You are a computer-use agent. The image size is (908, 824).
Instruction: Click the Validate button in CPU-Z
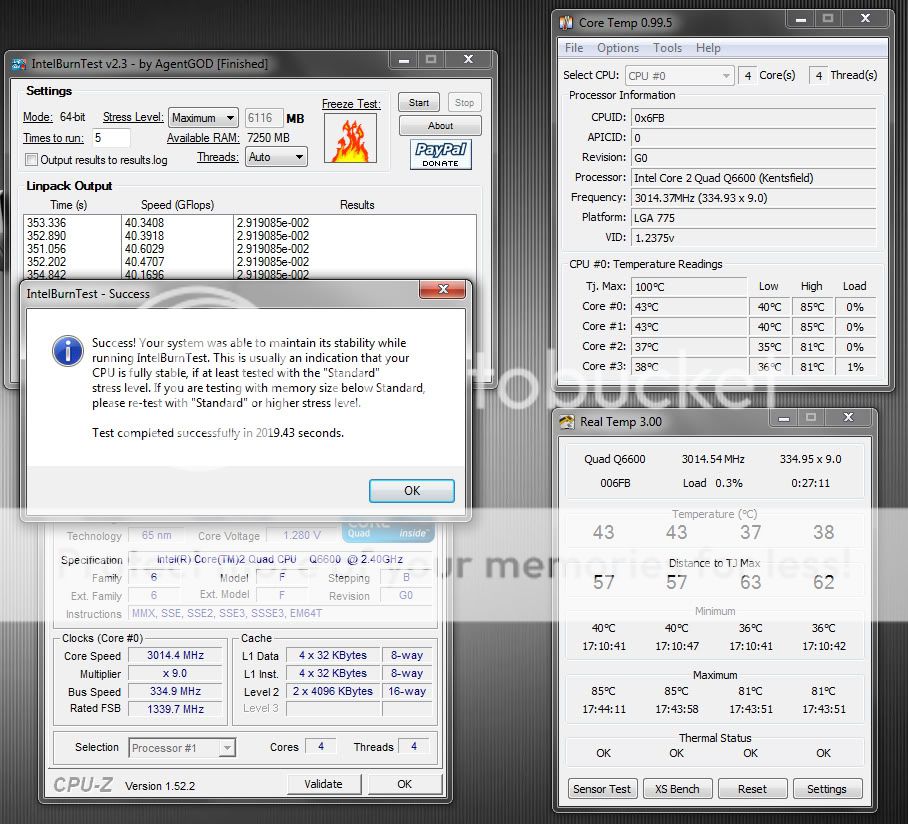pos(324,784)
